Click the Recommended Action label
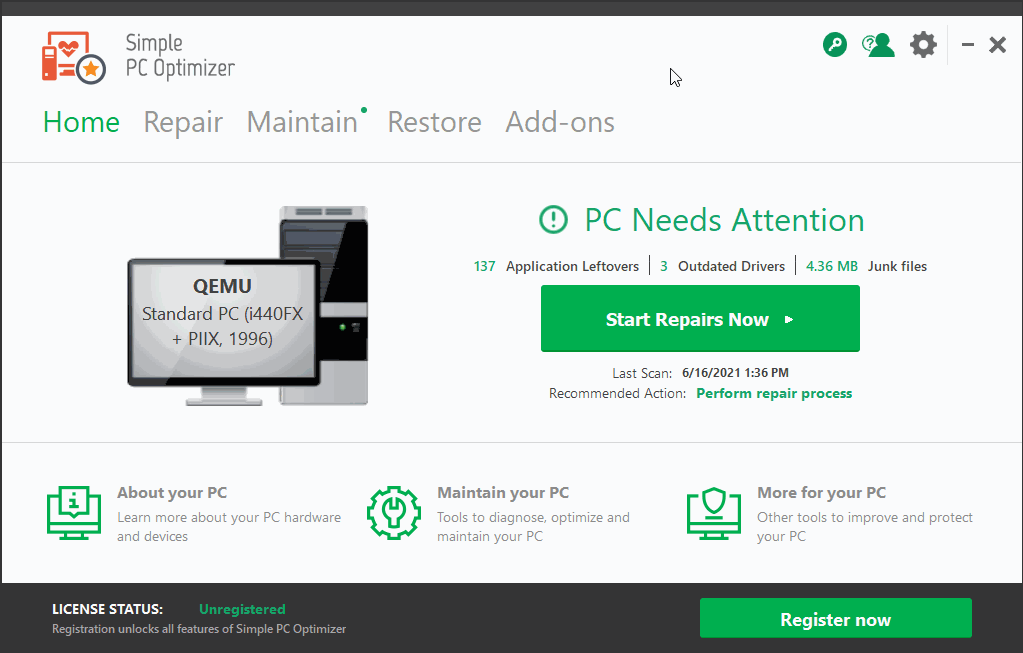Viewport: 1023px width, 653px height. (x=617, y=393)
